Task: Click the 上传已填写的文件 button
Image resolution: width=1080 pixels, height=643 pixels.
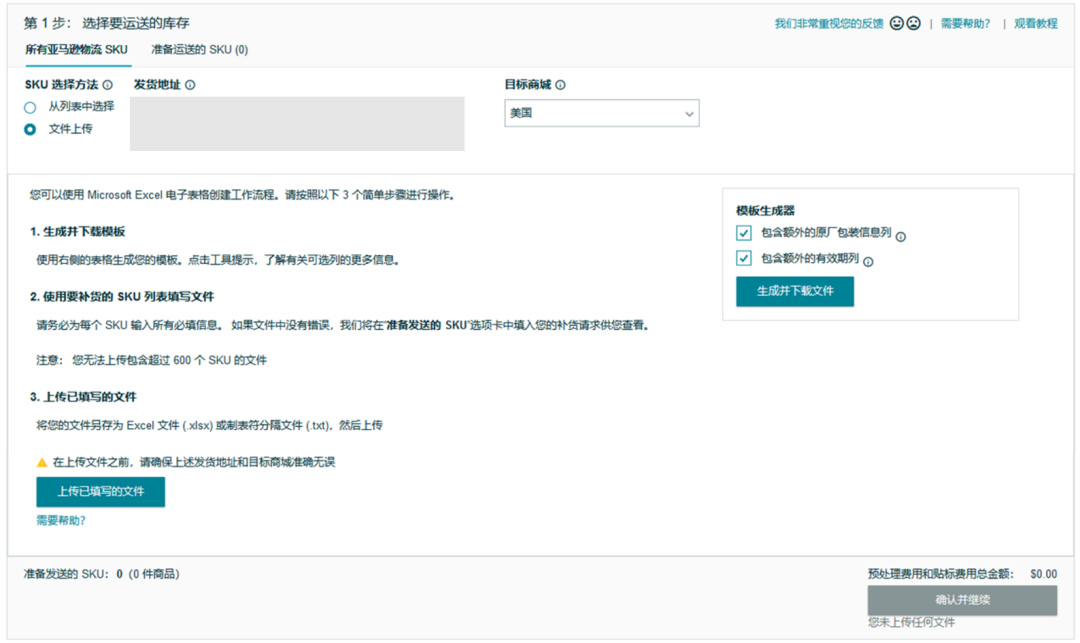Action: pyautogui.click(x=100, y=492)
